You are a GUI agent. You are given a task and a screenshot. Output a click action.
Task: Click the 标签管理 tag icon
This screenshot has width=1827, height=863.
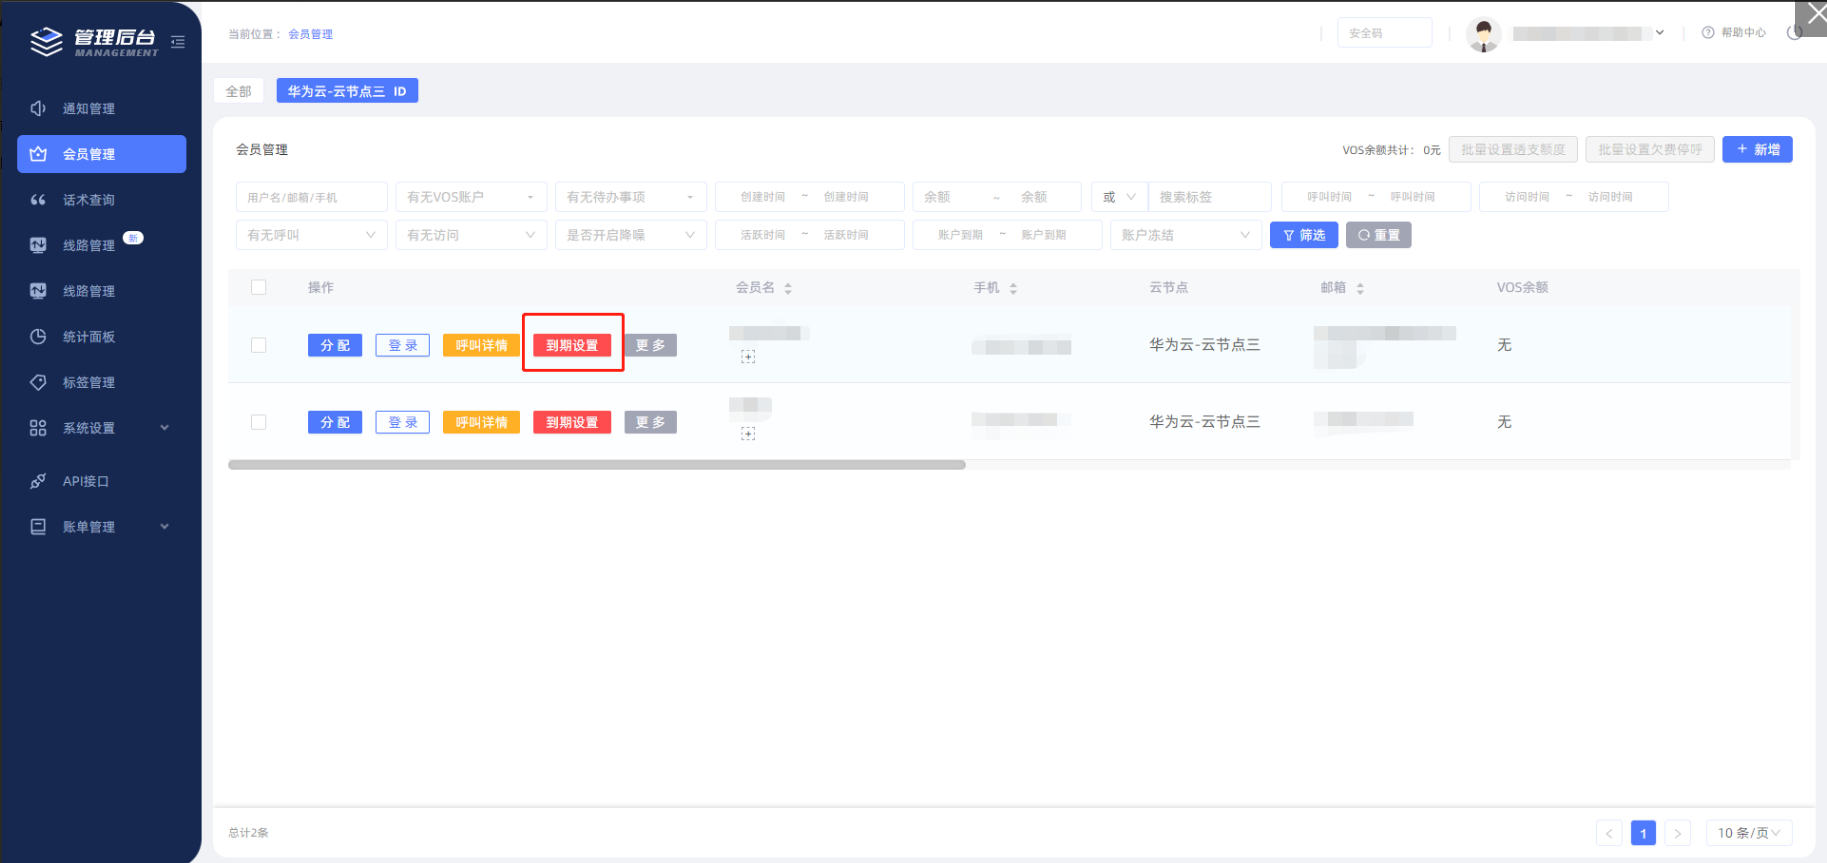[x=38, y=382]
